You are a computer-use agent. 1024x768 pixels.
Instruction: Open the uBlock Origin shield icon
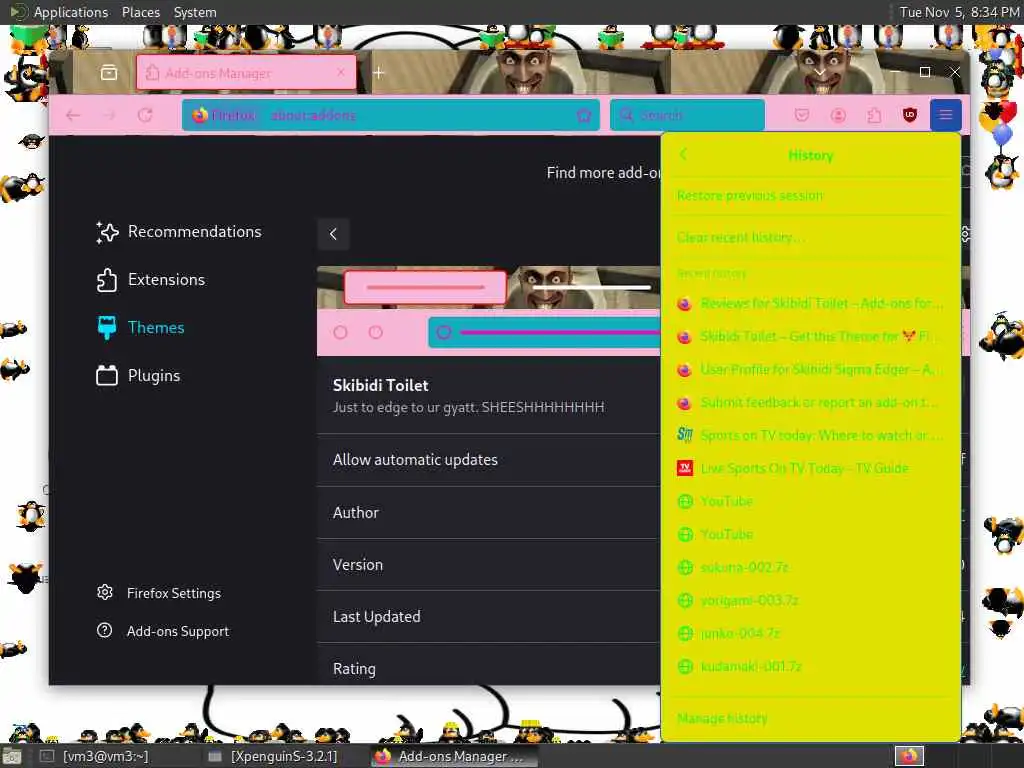[910, 116]
